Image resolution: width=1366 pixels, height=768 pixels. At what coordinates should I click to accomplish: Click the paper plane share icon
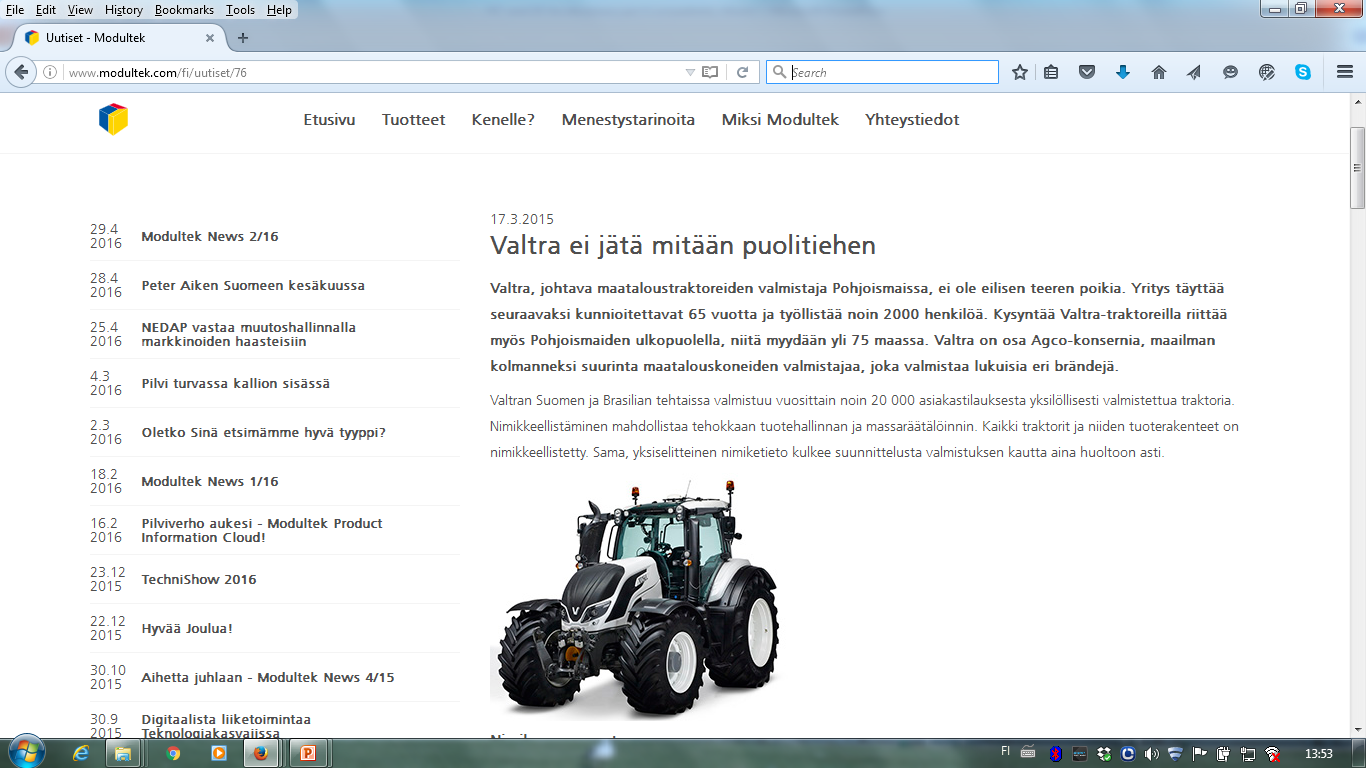[x=1194, y=72]
